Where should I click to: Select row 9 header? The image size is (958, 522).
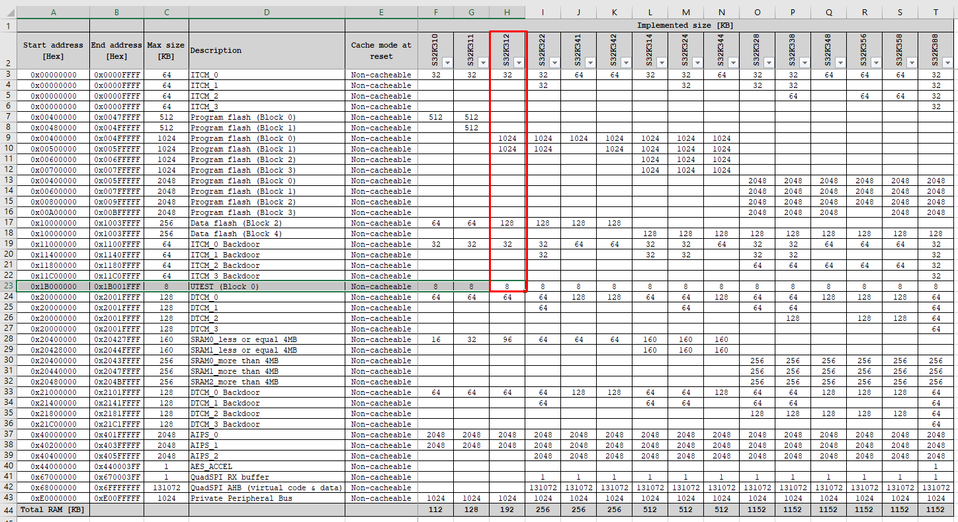click(x=8, y=138)
